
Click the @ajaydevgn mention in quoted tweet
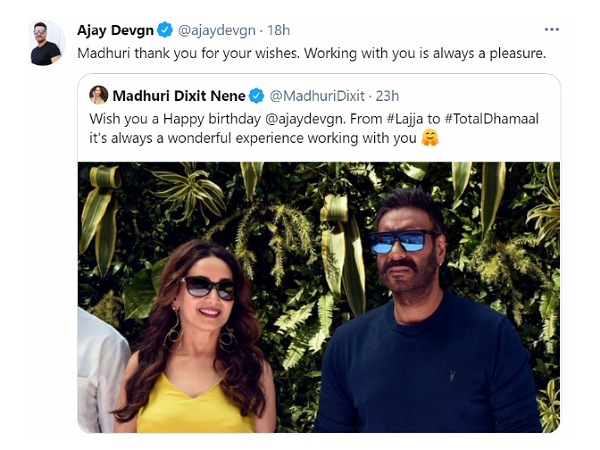point(305,119)
